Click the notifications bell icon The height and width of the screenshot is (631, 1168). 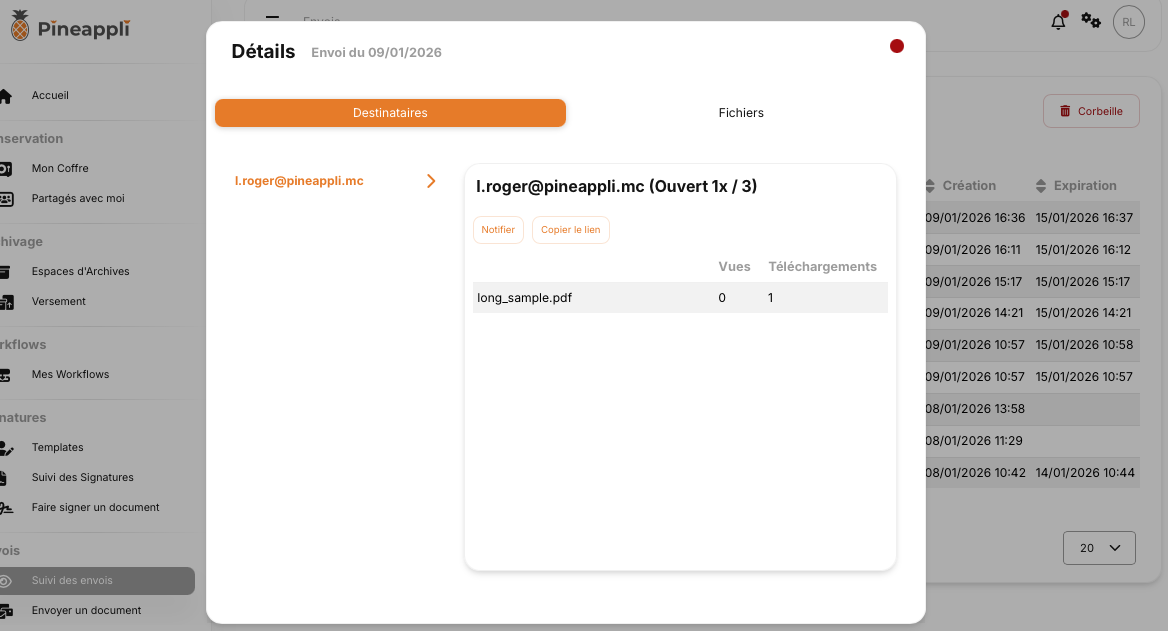tap(1058, 22)
